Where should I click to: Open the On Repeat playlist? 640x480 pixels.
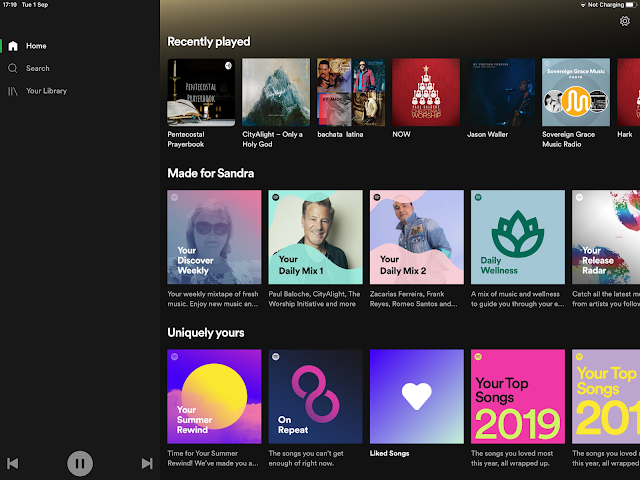[316, 396]
